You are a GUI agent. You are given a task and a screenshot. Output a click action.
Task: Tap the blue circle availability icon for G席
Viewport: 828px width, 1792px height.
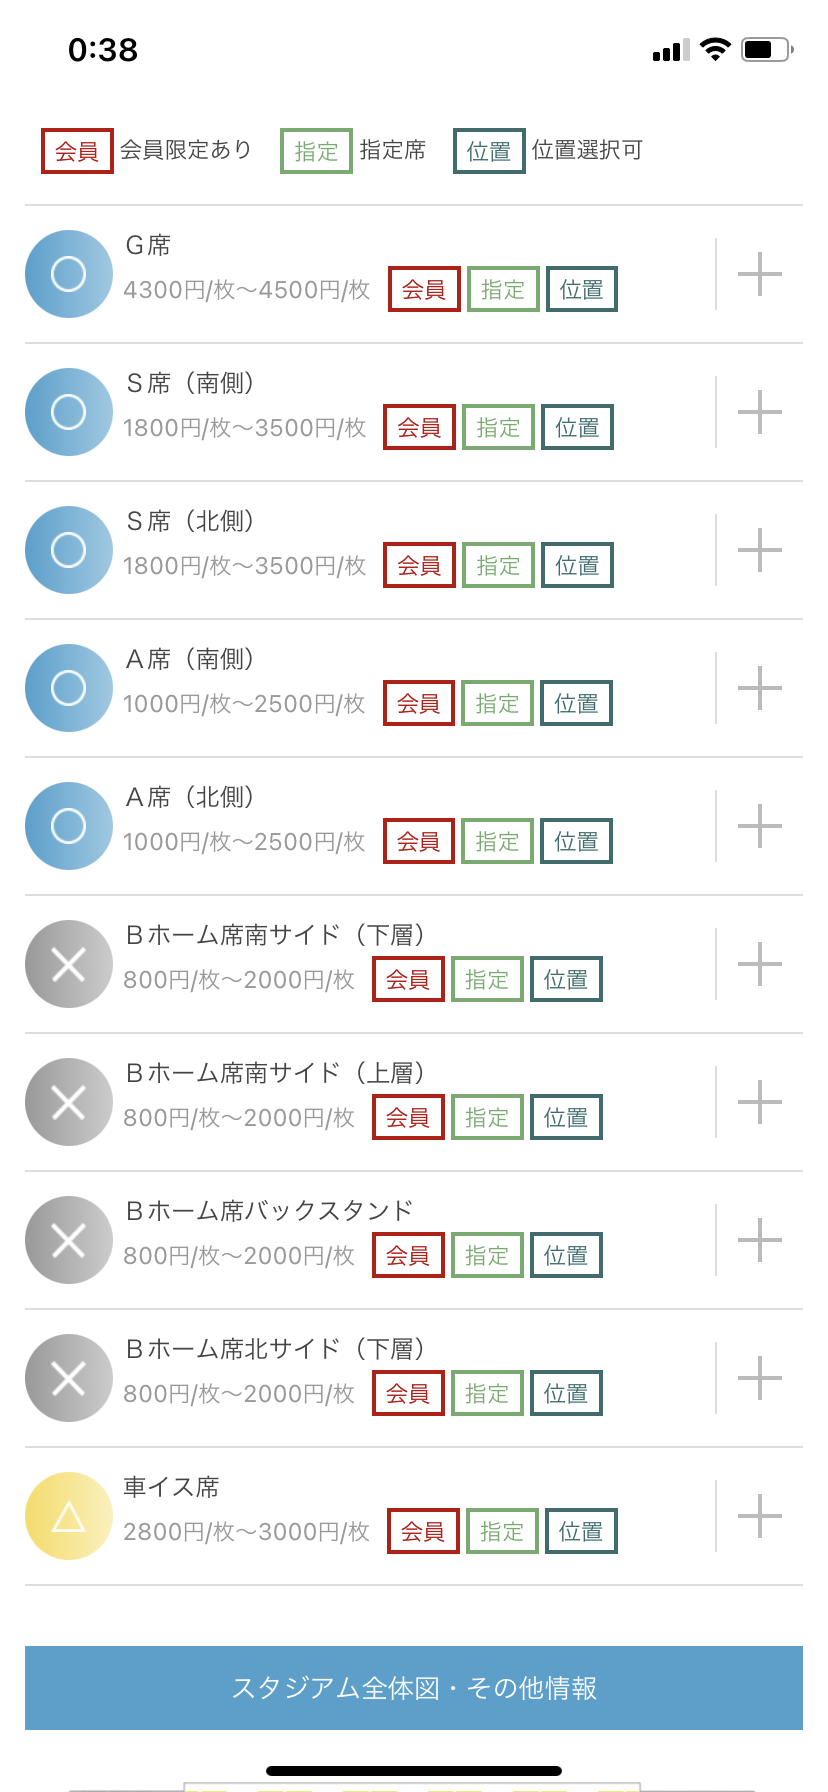tap(68, 274)
